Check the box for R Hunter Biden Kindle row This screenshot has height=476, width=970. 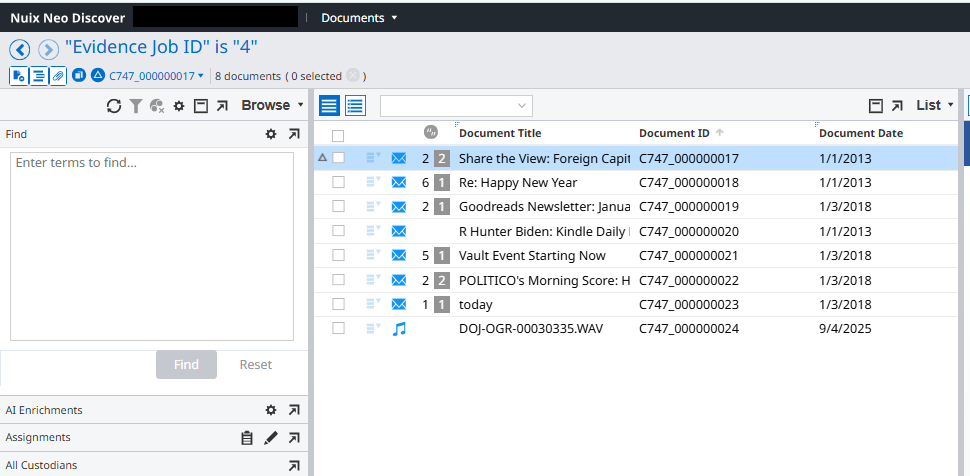coord(338,230)
